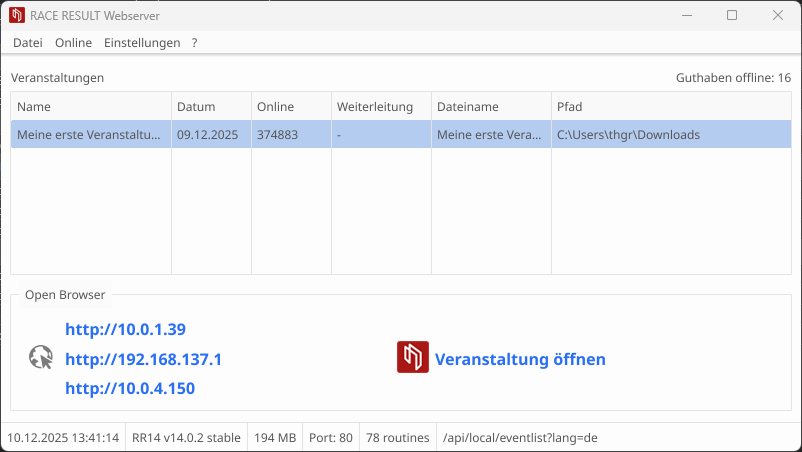This screenshot has width=802, height=452.
Task: Maximize the Webserver window
Action: (732, 16)
